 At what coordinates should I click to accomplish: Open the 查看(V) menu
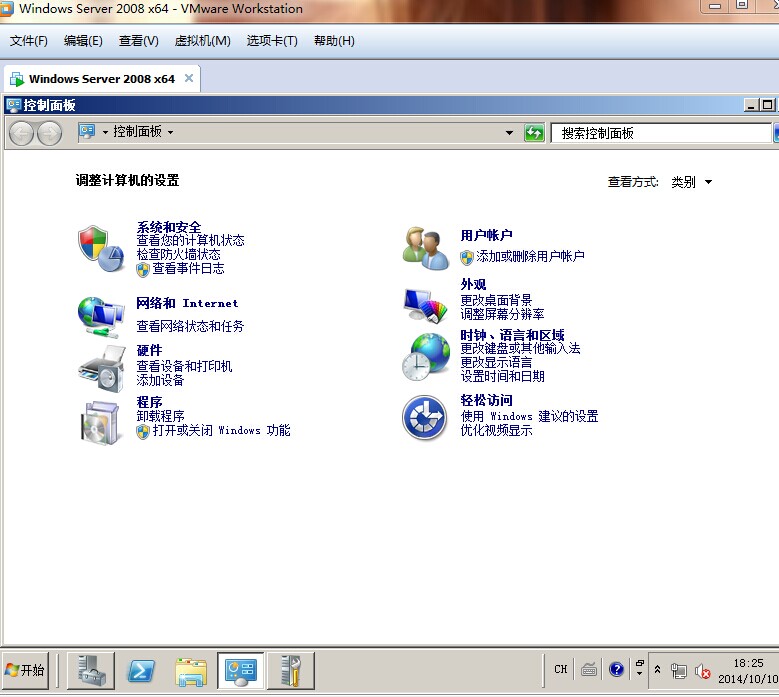pyautogui.click(x=139, y=41)
